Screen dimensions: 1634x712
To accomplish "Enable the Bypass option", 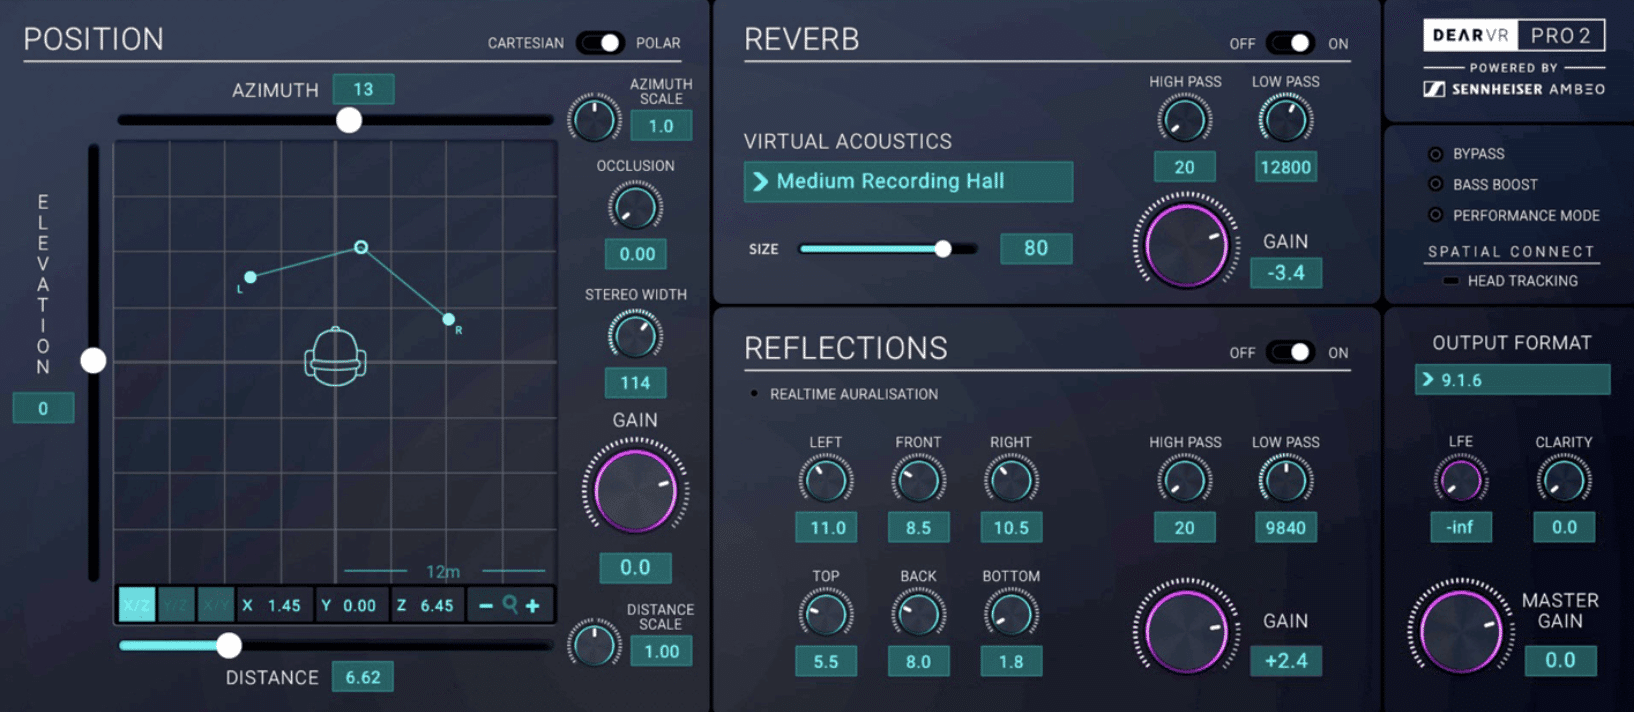I will pyautogui.click(x=1436, y=154).
